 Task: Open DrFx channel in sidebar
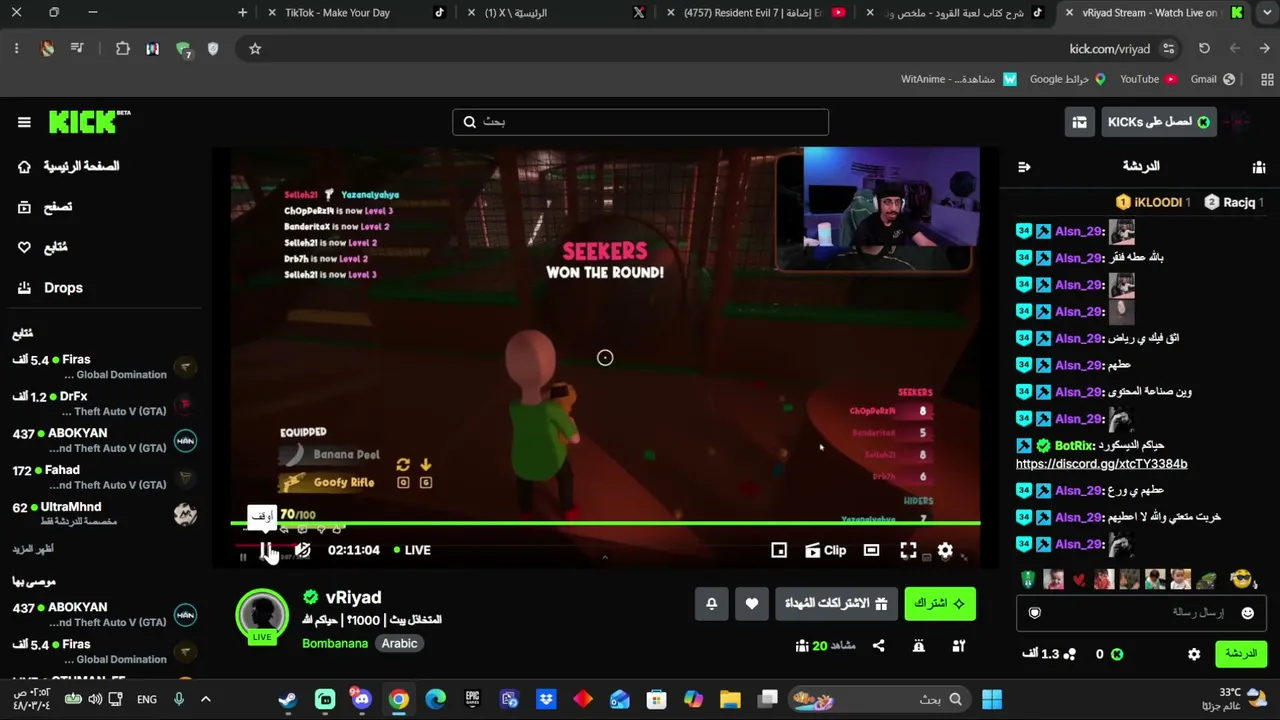[x=105, y=404]
